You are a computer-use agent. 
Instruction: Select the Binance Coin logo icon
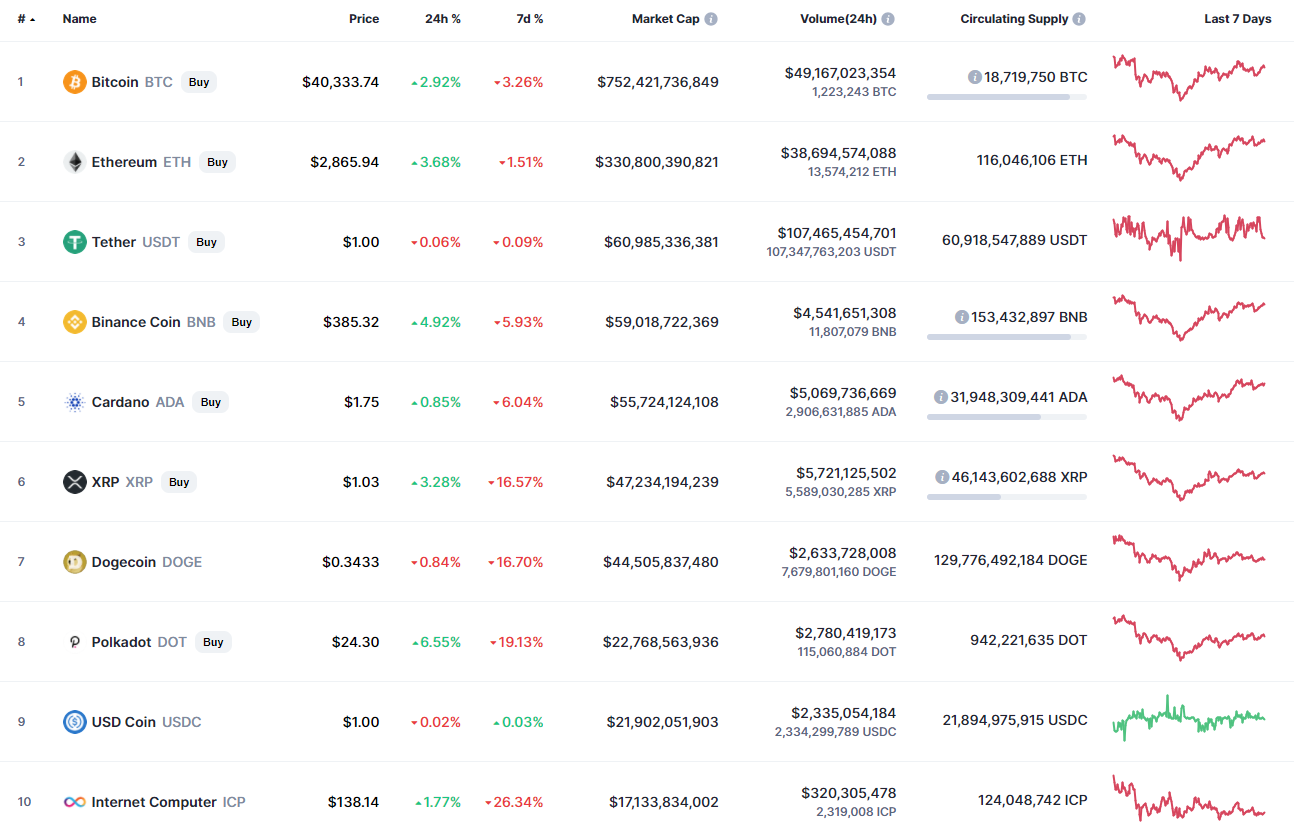[x=75, y=322]
